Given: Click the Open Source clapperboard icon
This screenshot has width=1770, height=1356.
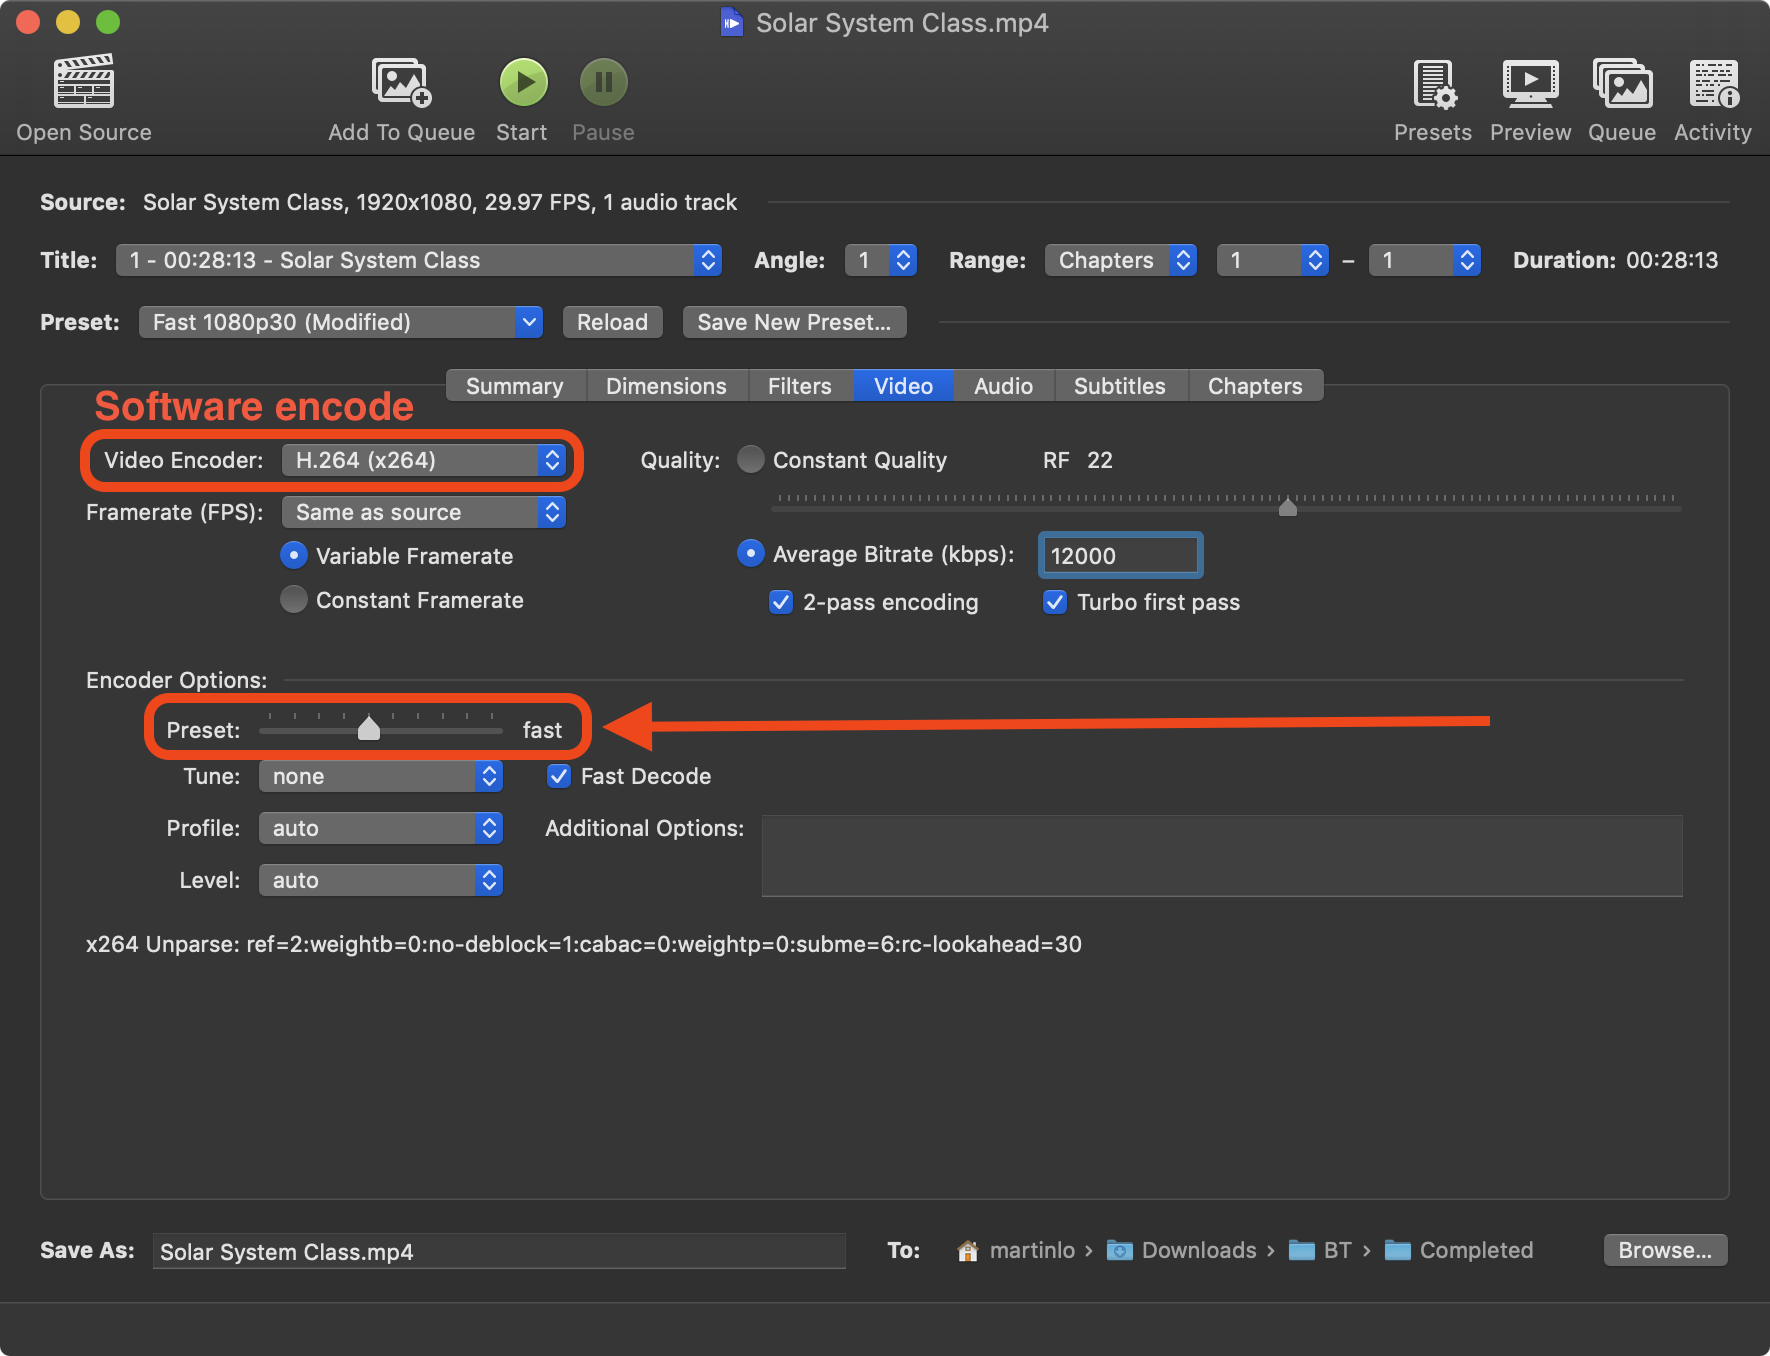Looking at the screenshot, I should click(84, 82).
